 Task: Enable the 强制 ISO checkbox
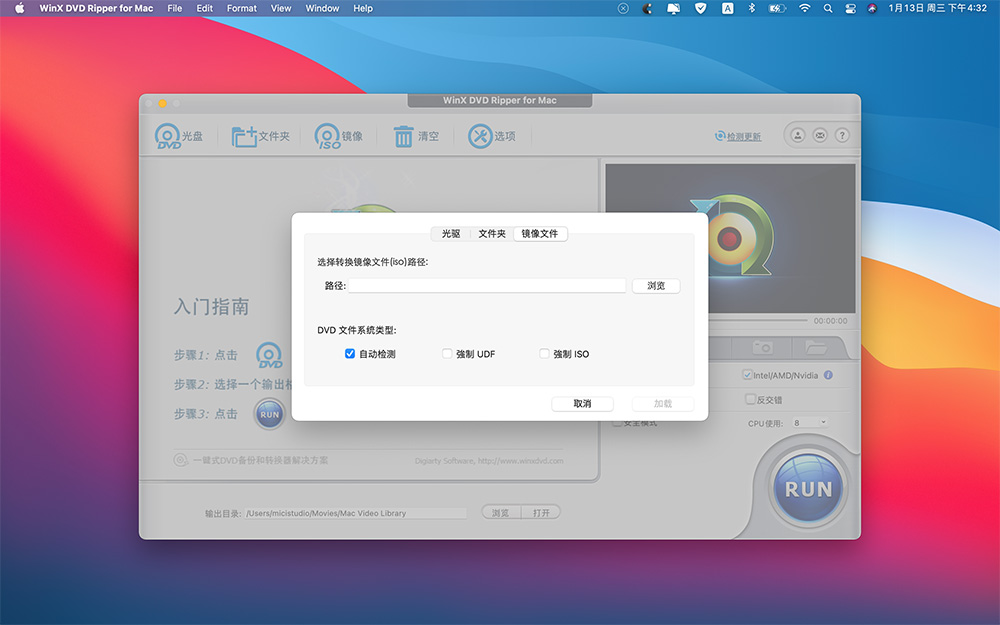[x=544, y=353]
